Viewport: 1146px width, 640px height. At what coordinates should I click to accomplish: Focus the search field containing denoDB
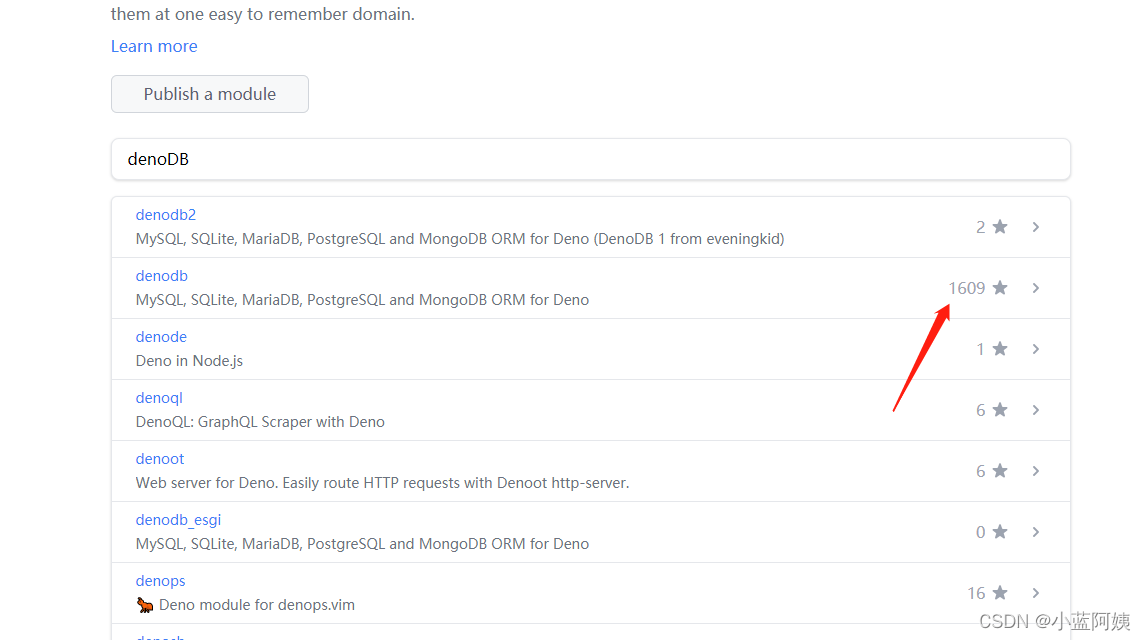(x=591, y=159)
